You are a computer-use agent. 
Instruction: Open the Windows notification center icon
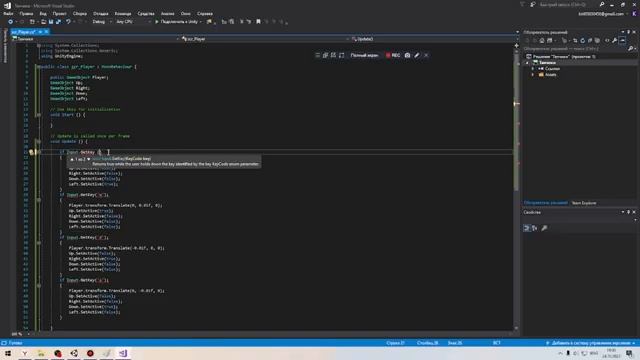[629, 353]
